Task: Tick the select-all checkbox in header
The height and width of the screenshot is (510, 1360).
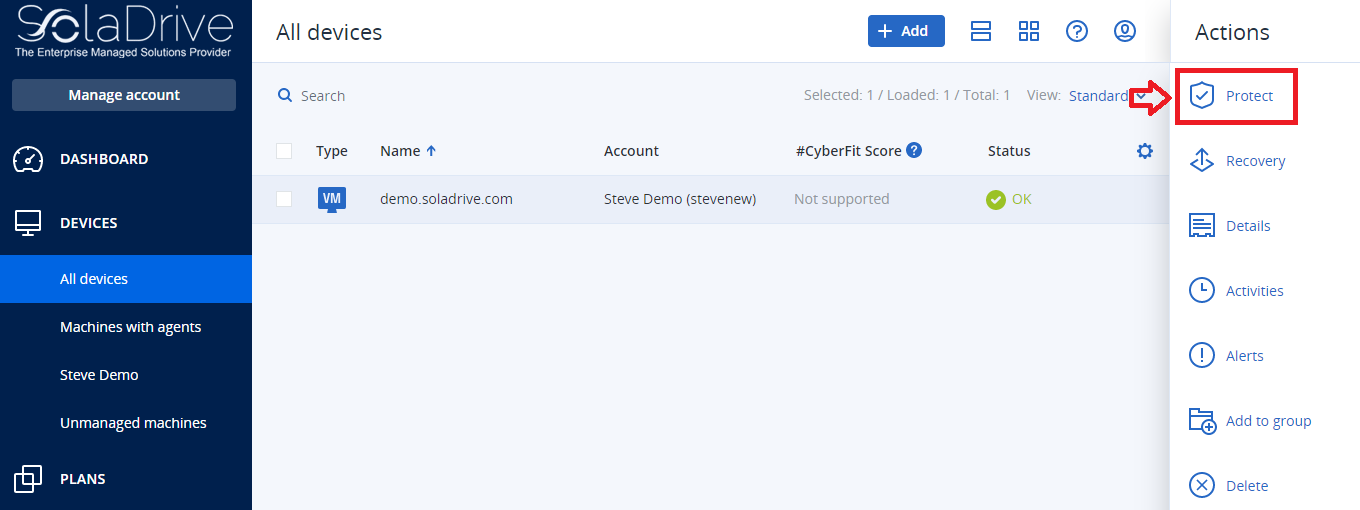Action: (284, 151)
